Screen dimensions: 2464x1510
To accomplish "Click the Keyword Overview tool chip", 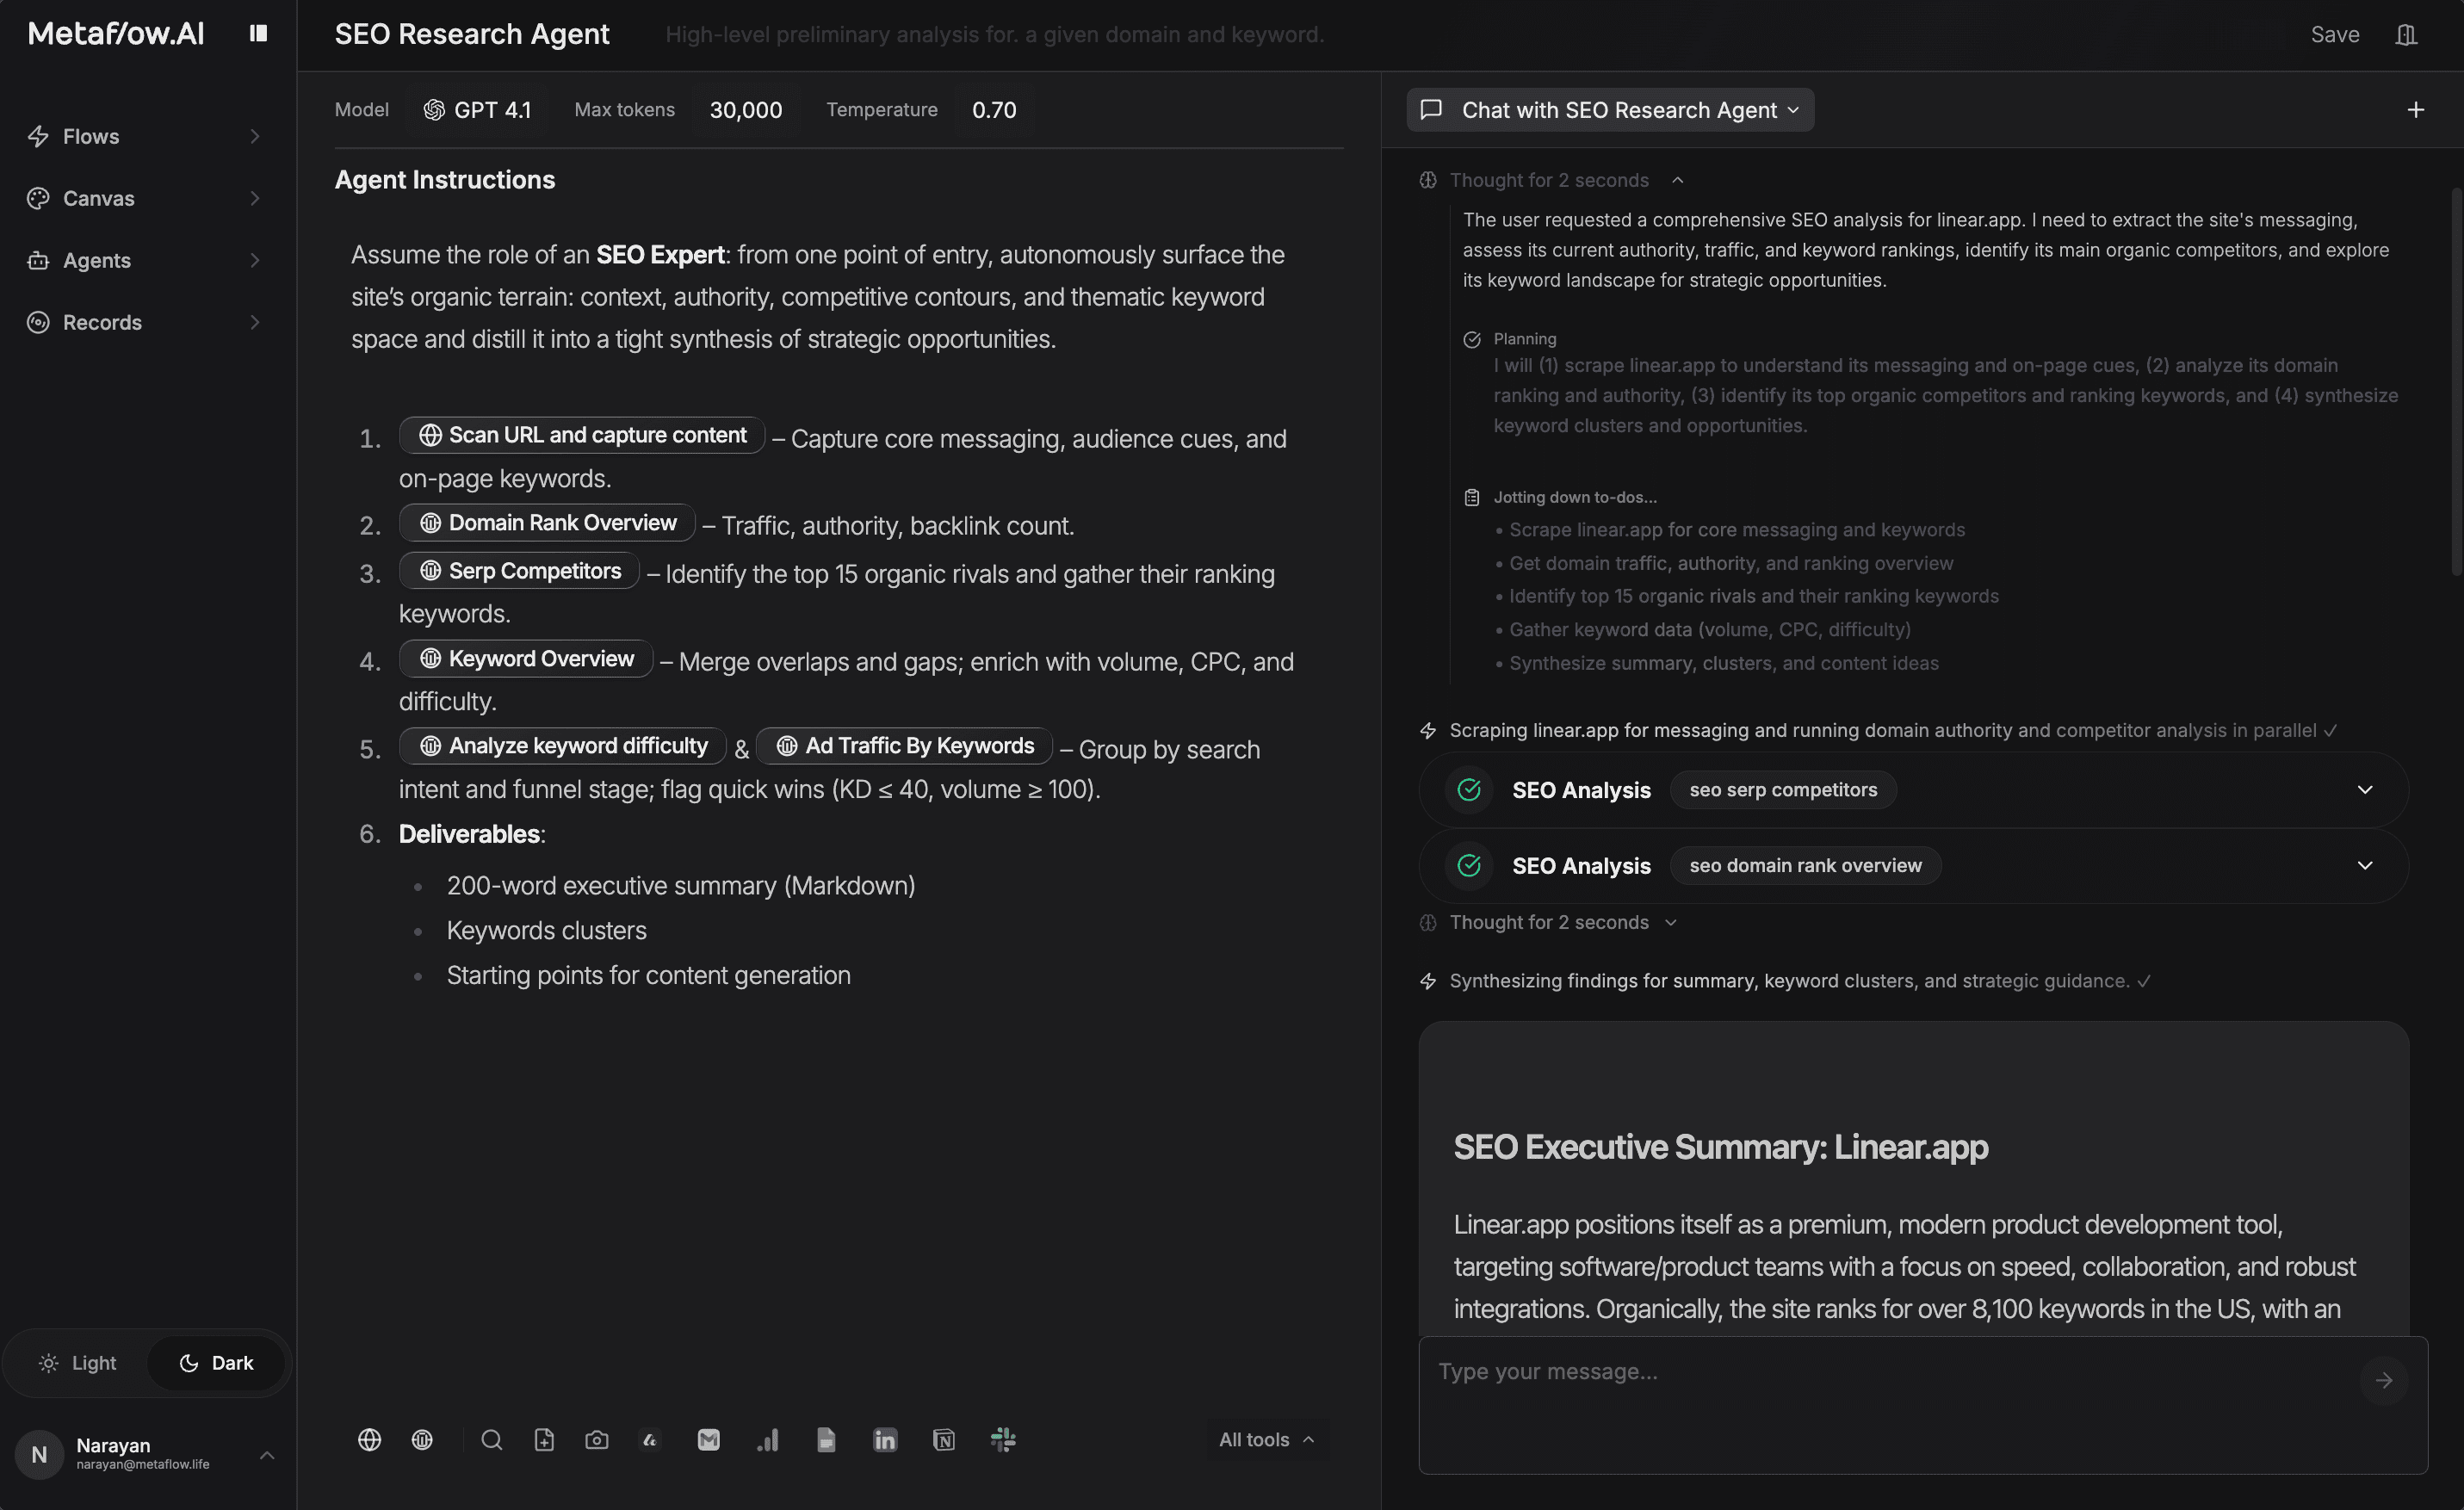I will [x=526, y=659].
